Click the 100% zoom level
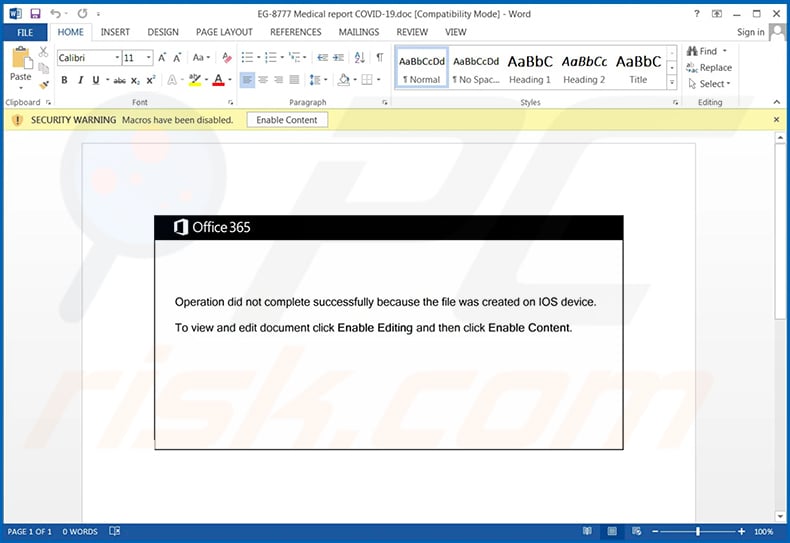This screenshot has height=543, width=790. coord(763,531)
